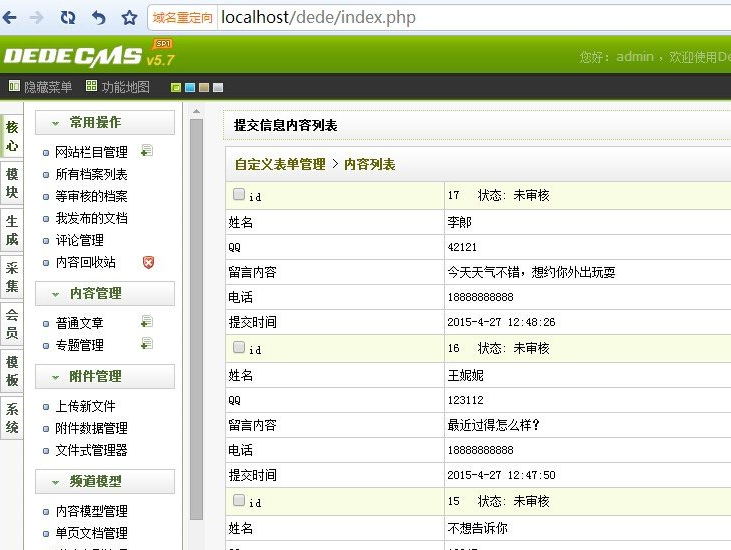Check the checkbox for record id 17

point(239,194)
